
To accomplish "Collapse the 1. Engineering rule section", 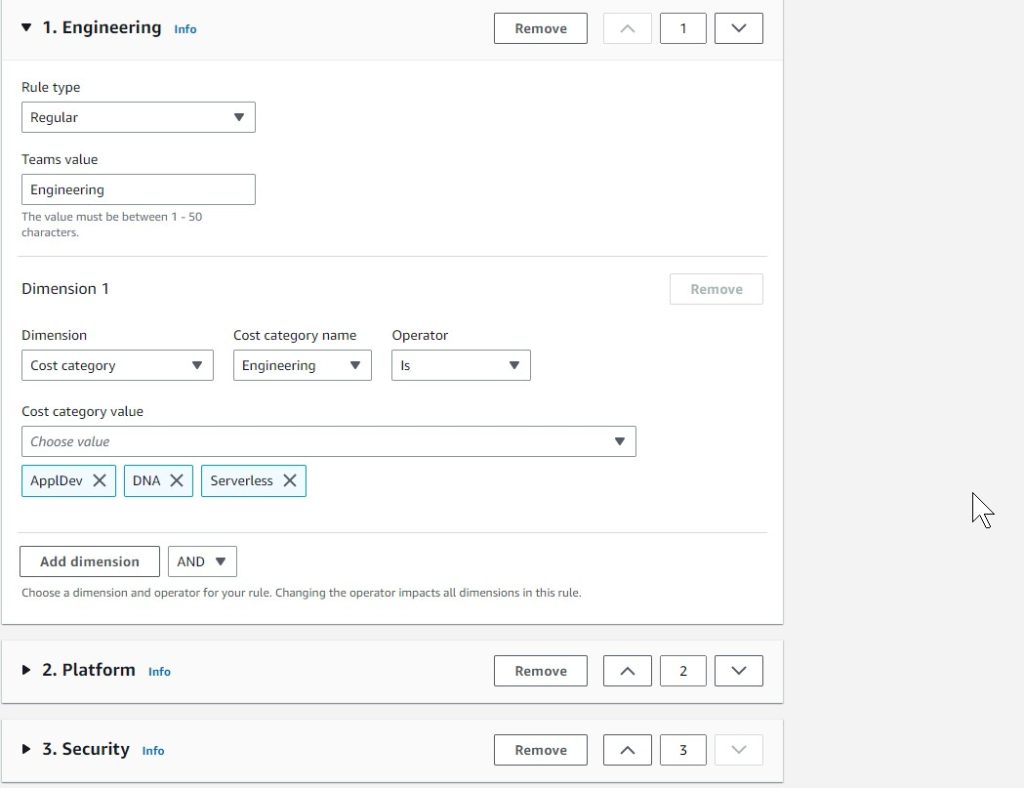I will [x=26, y=27].
